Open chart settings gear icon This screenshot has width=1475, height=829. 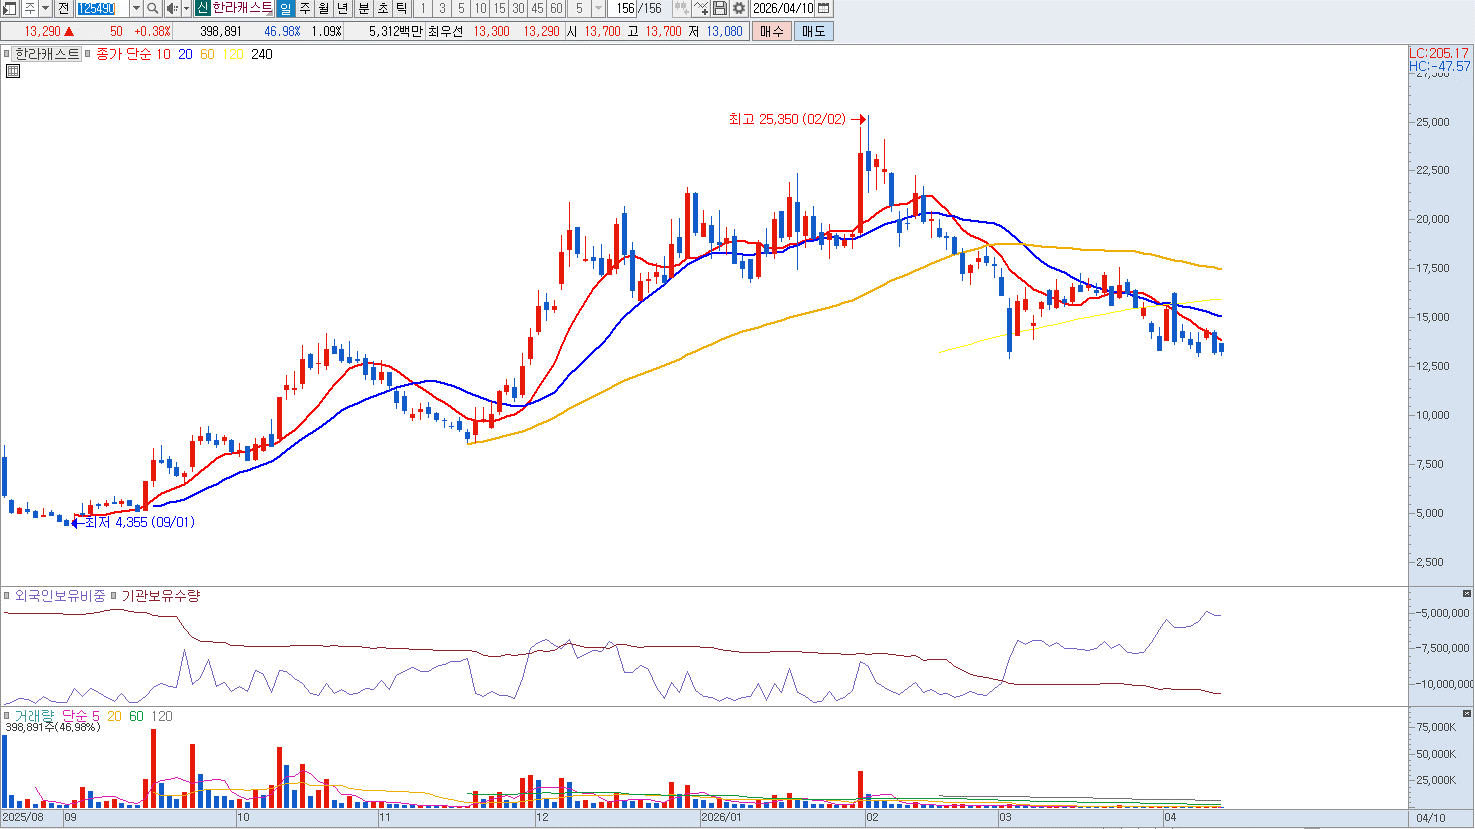coord(739,8)
